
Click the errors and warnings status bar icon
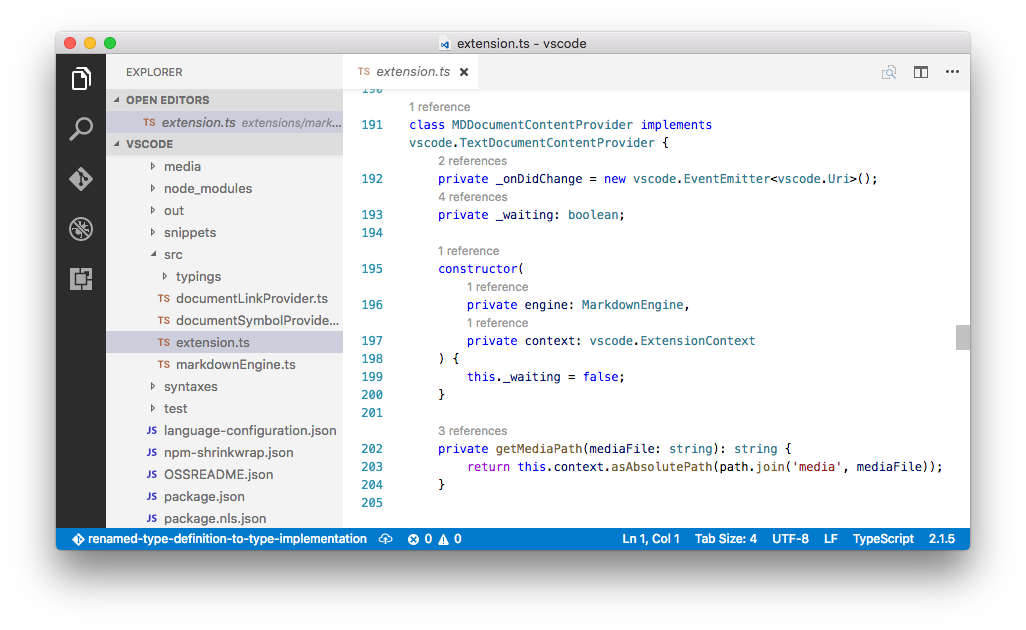434,538
